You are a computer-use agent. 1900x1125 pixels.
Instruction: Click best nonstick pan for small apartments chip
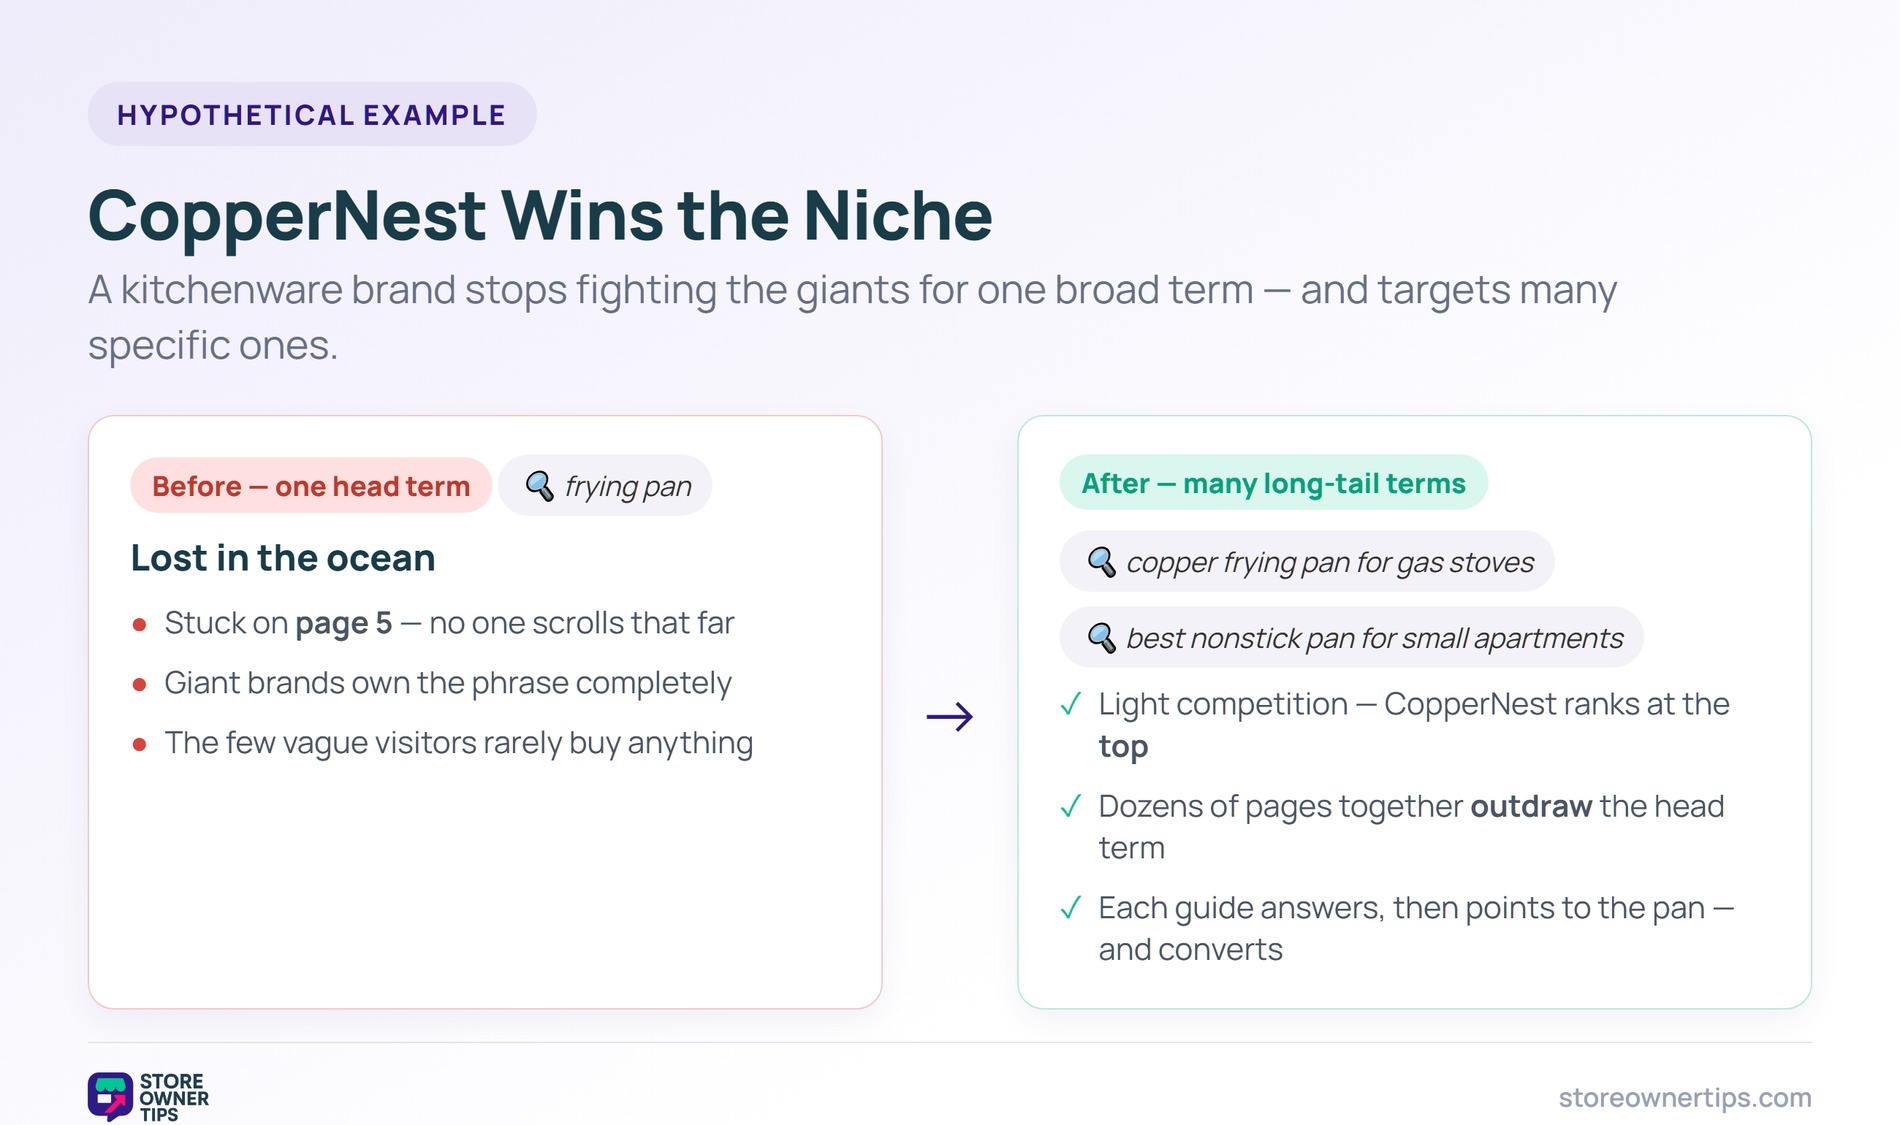1352,638
